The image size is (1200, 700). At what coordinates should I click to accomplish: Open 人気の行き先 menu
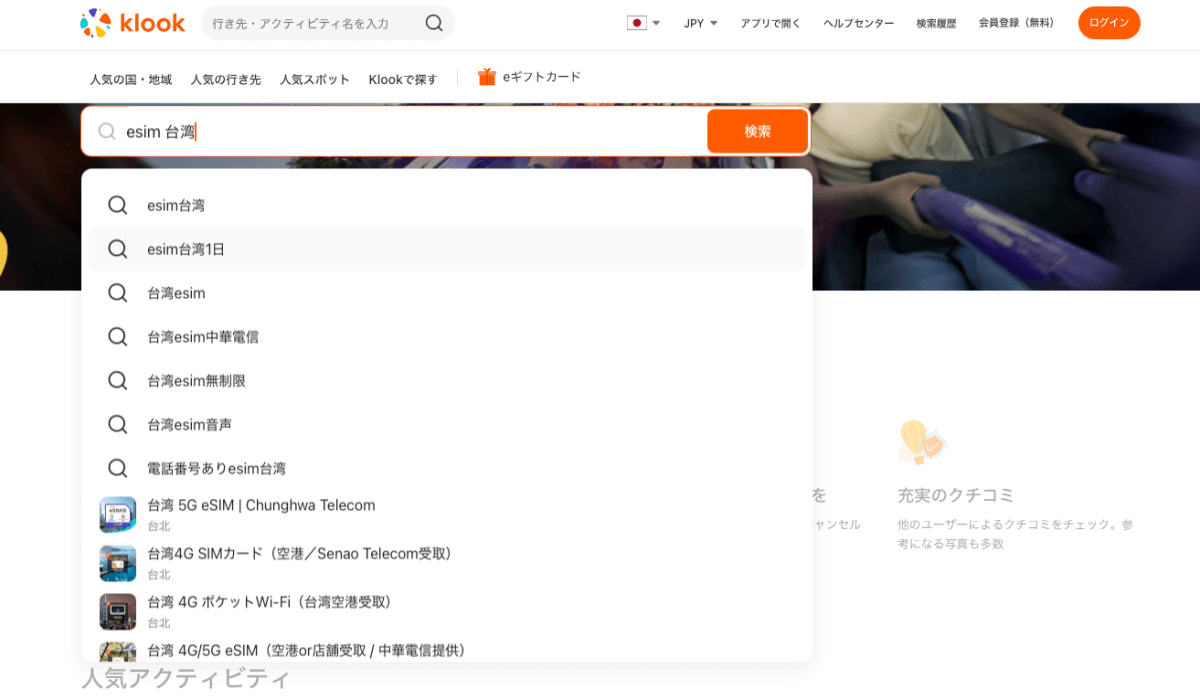point(225,79)
